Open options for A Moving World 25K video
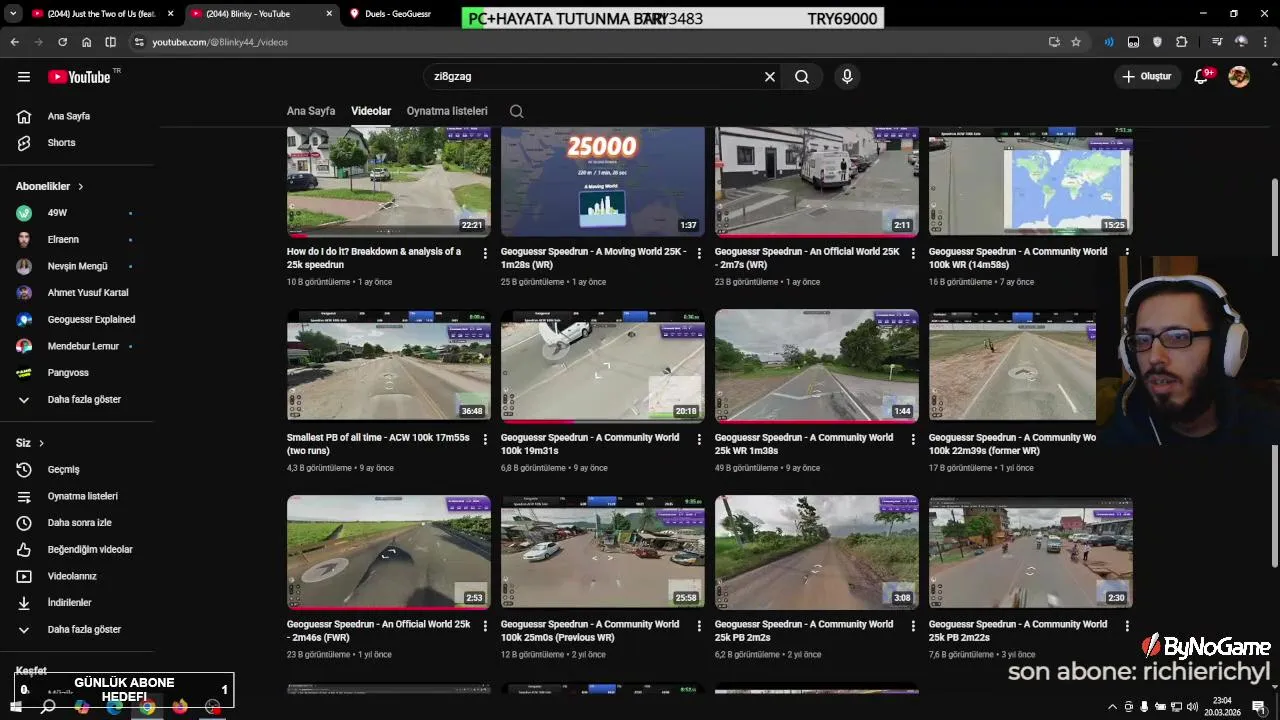 pyautogui.click(x=699, y=253)
